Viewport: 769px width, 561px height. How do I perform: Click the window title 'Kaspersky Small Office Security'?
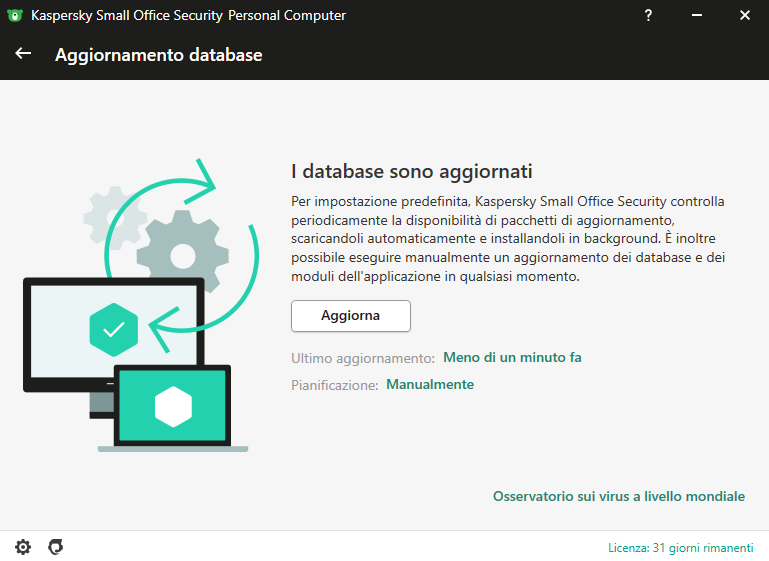(188, 15)
